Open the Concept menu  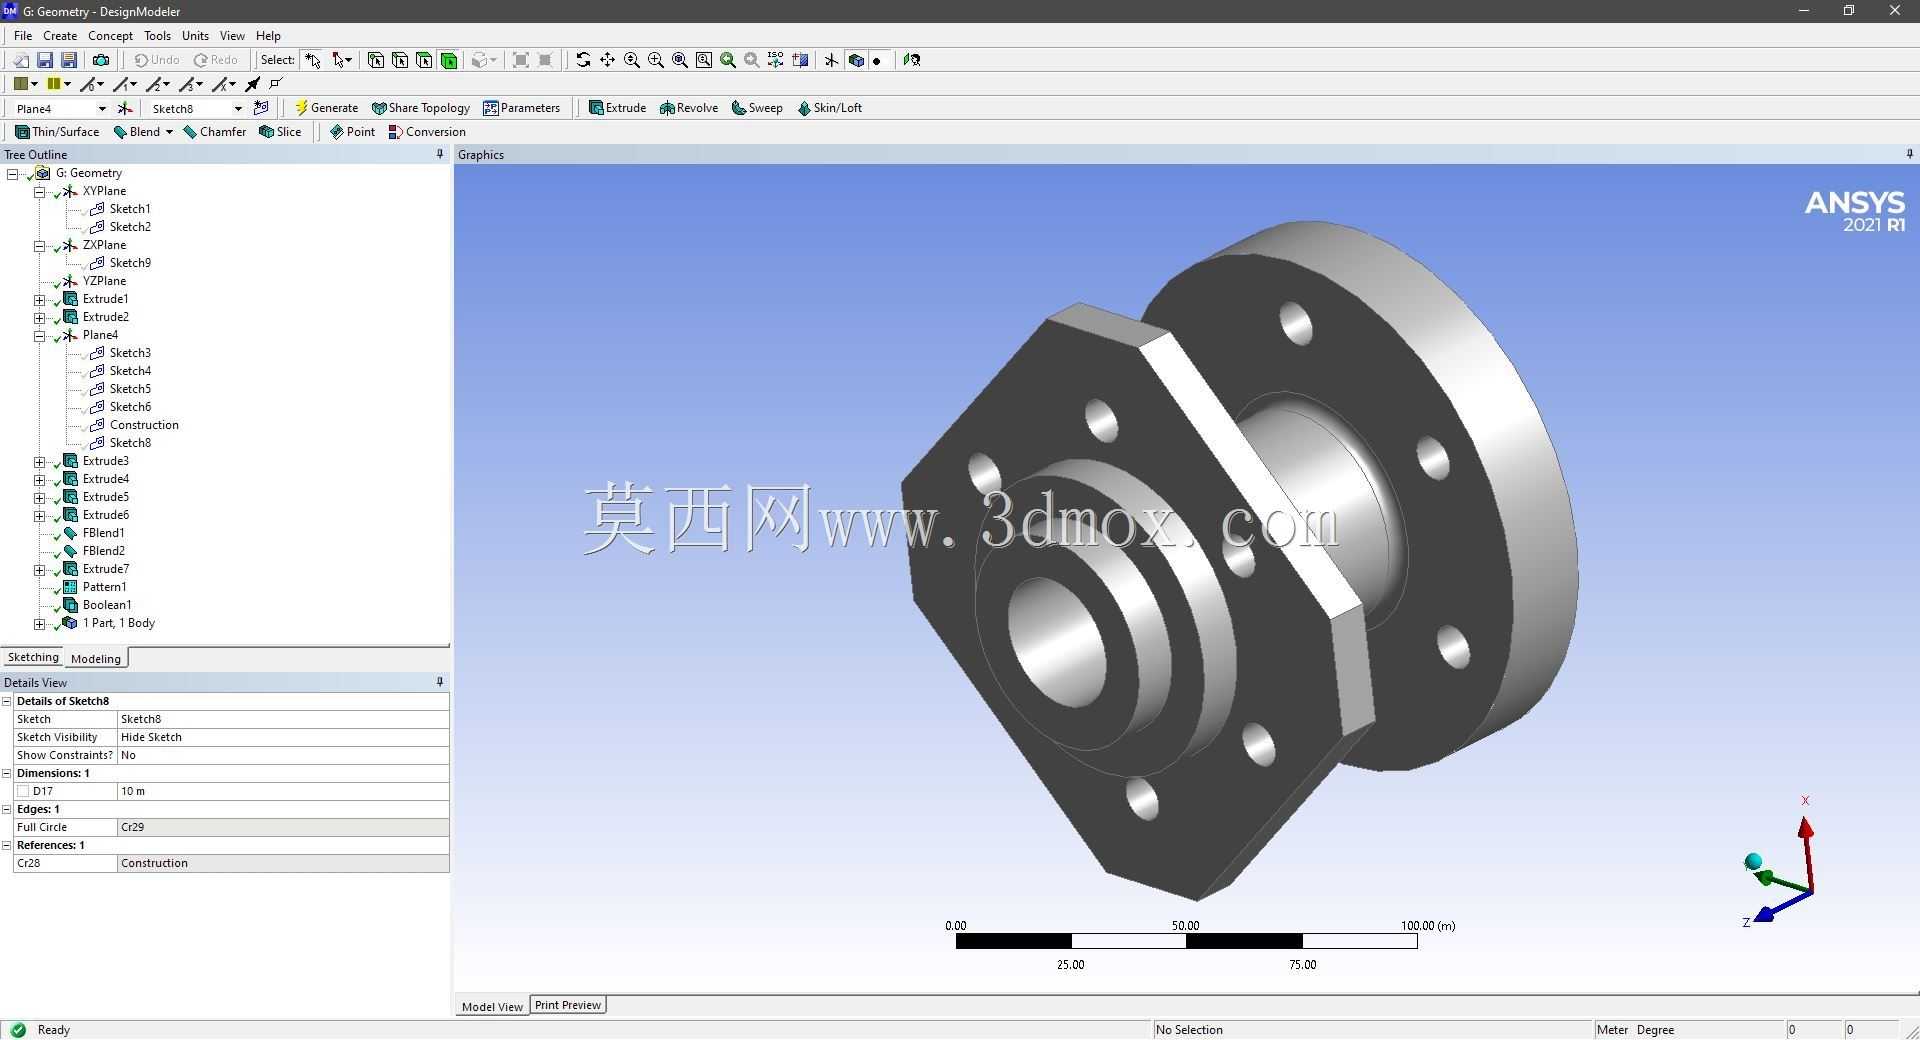point(110,35)
